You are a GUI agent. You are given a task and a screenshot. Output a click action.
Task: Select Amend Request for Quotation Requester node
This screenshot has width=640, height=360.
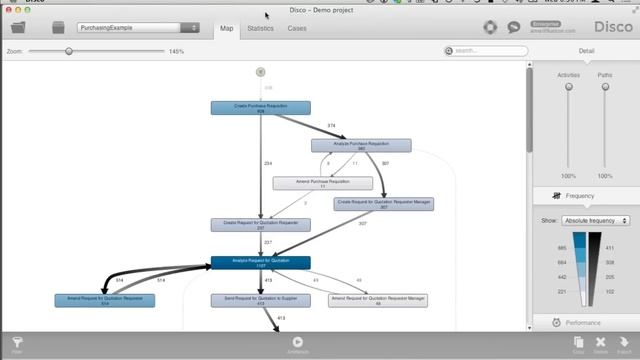(x=105, y=300)
